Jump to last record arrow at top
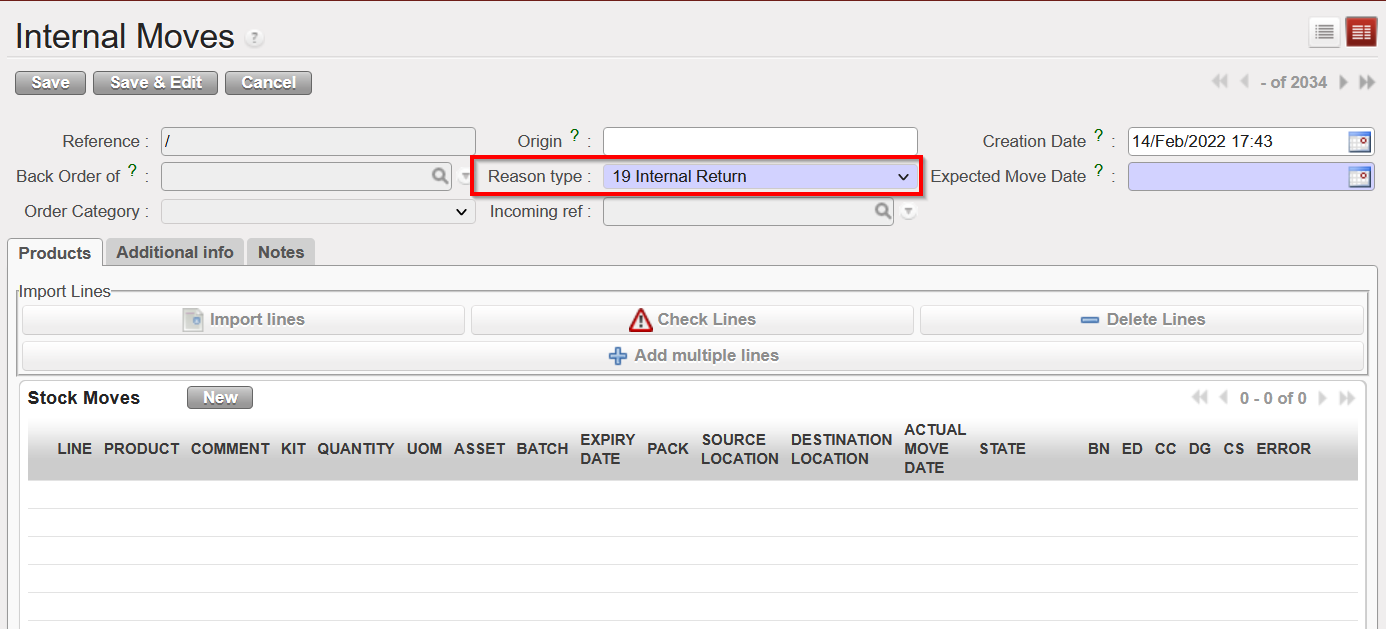The image size is (1386, 629). point(1367,82)
